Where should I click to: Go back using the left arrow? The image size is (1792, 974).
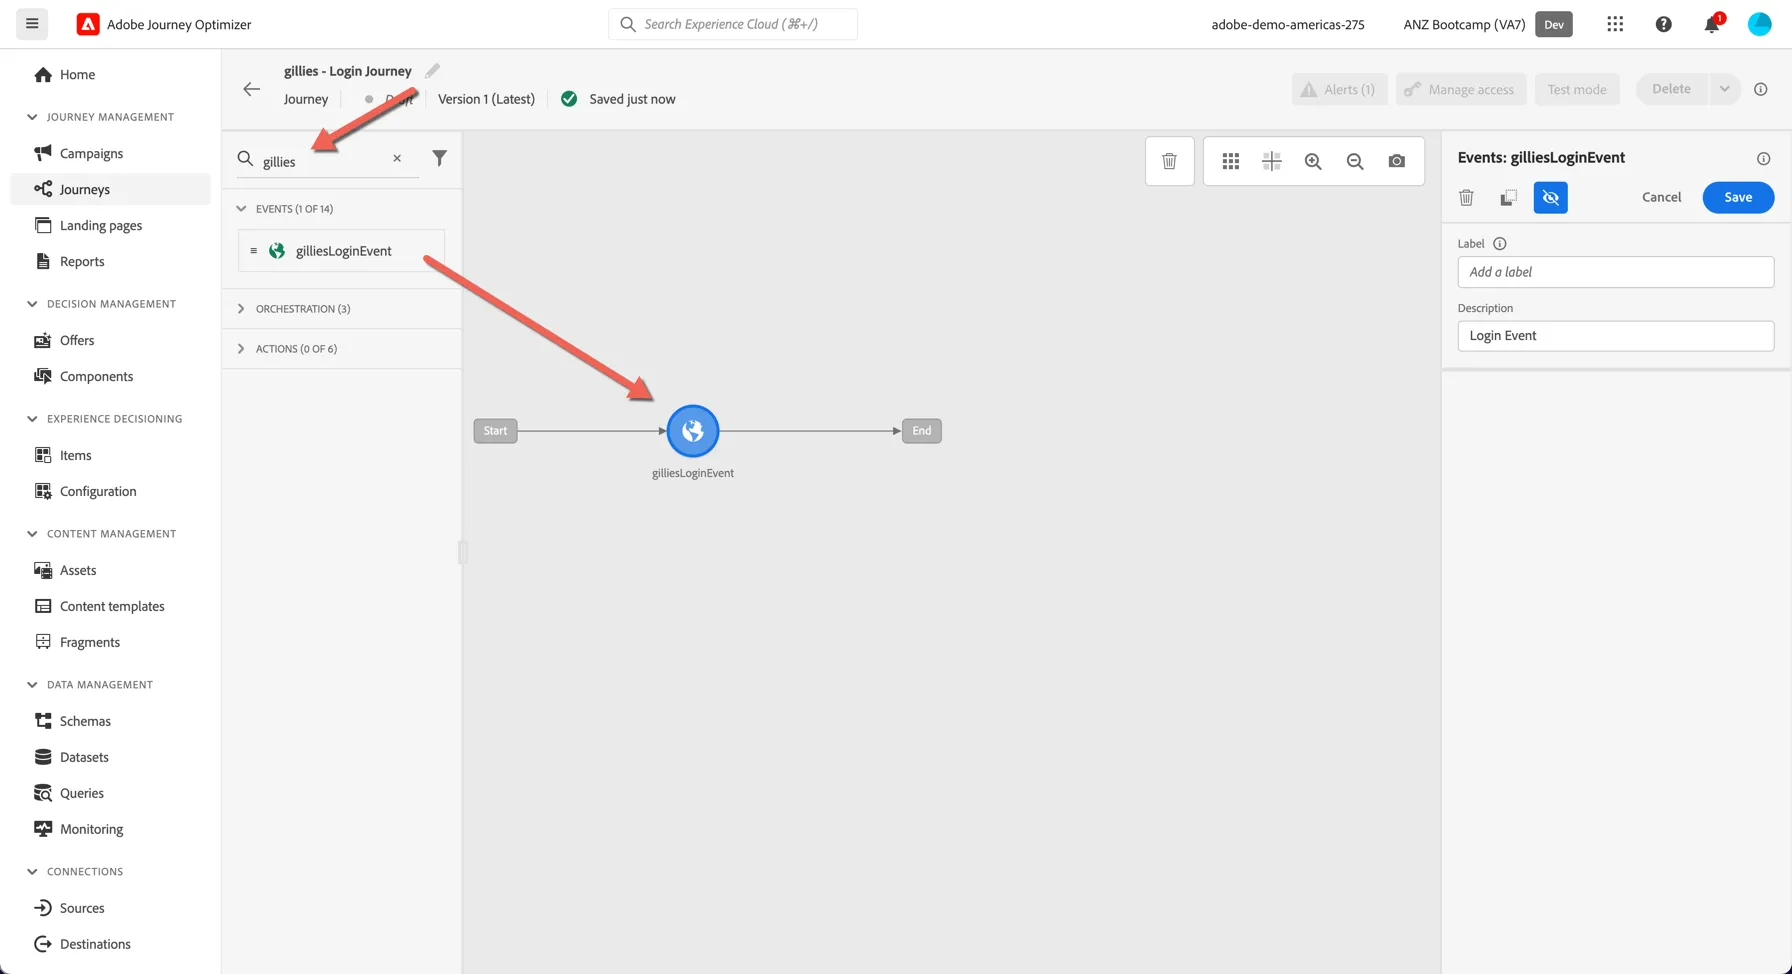tap(252, 89)
